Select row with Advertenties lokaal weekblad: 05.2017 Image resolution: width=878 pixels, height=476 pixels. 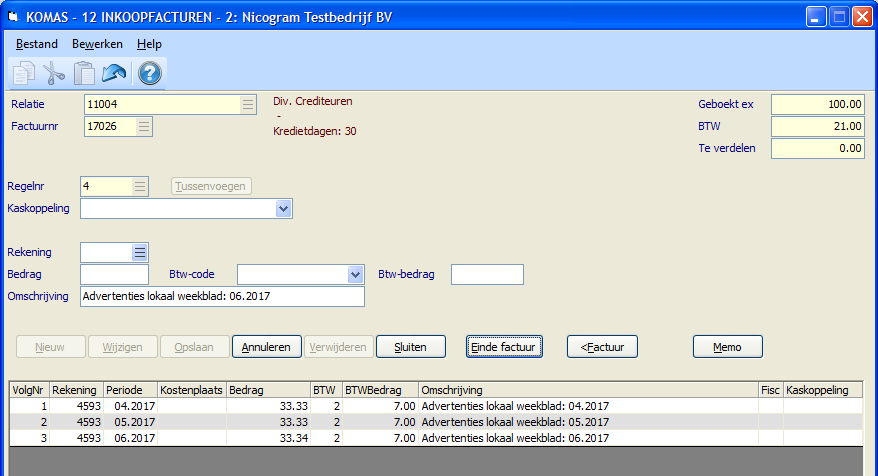click(436, 422)
